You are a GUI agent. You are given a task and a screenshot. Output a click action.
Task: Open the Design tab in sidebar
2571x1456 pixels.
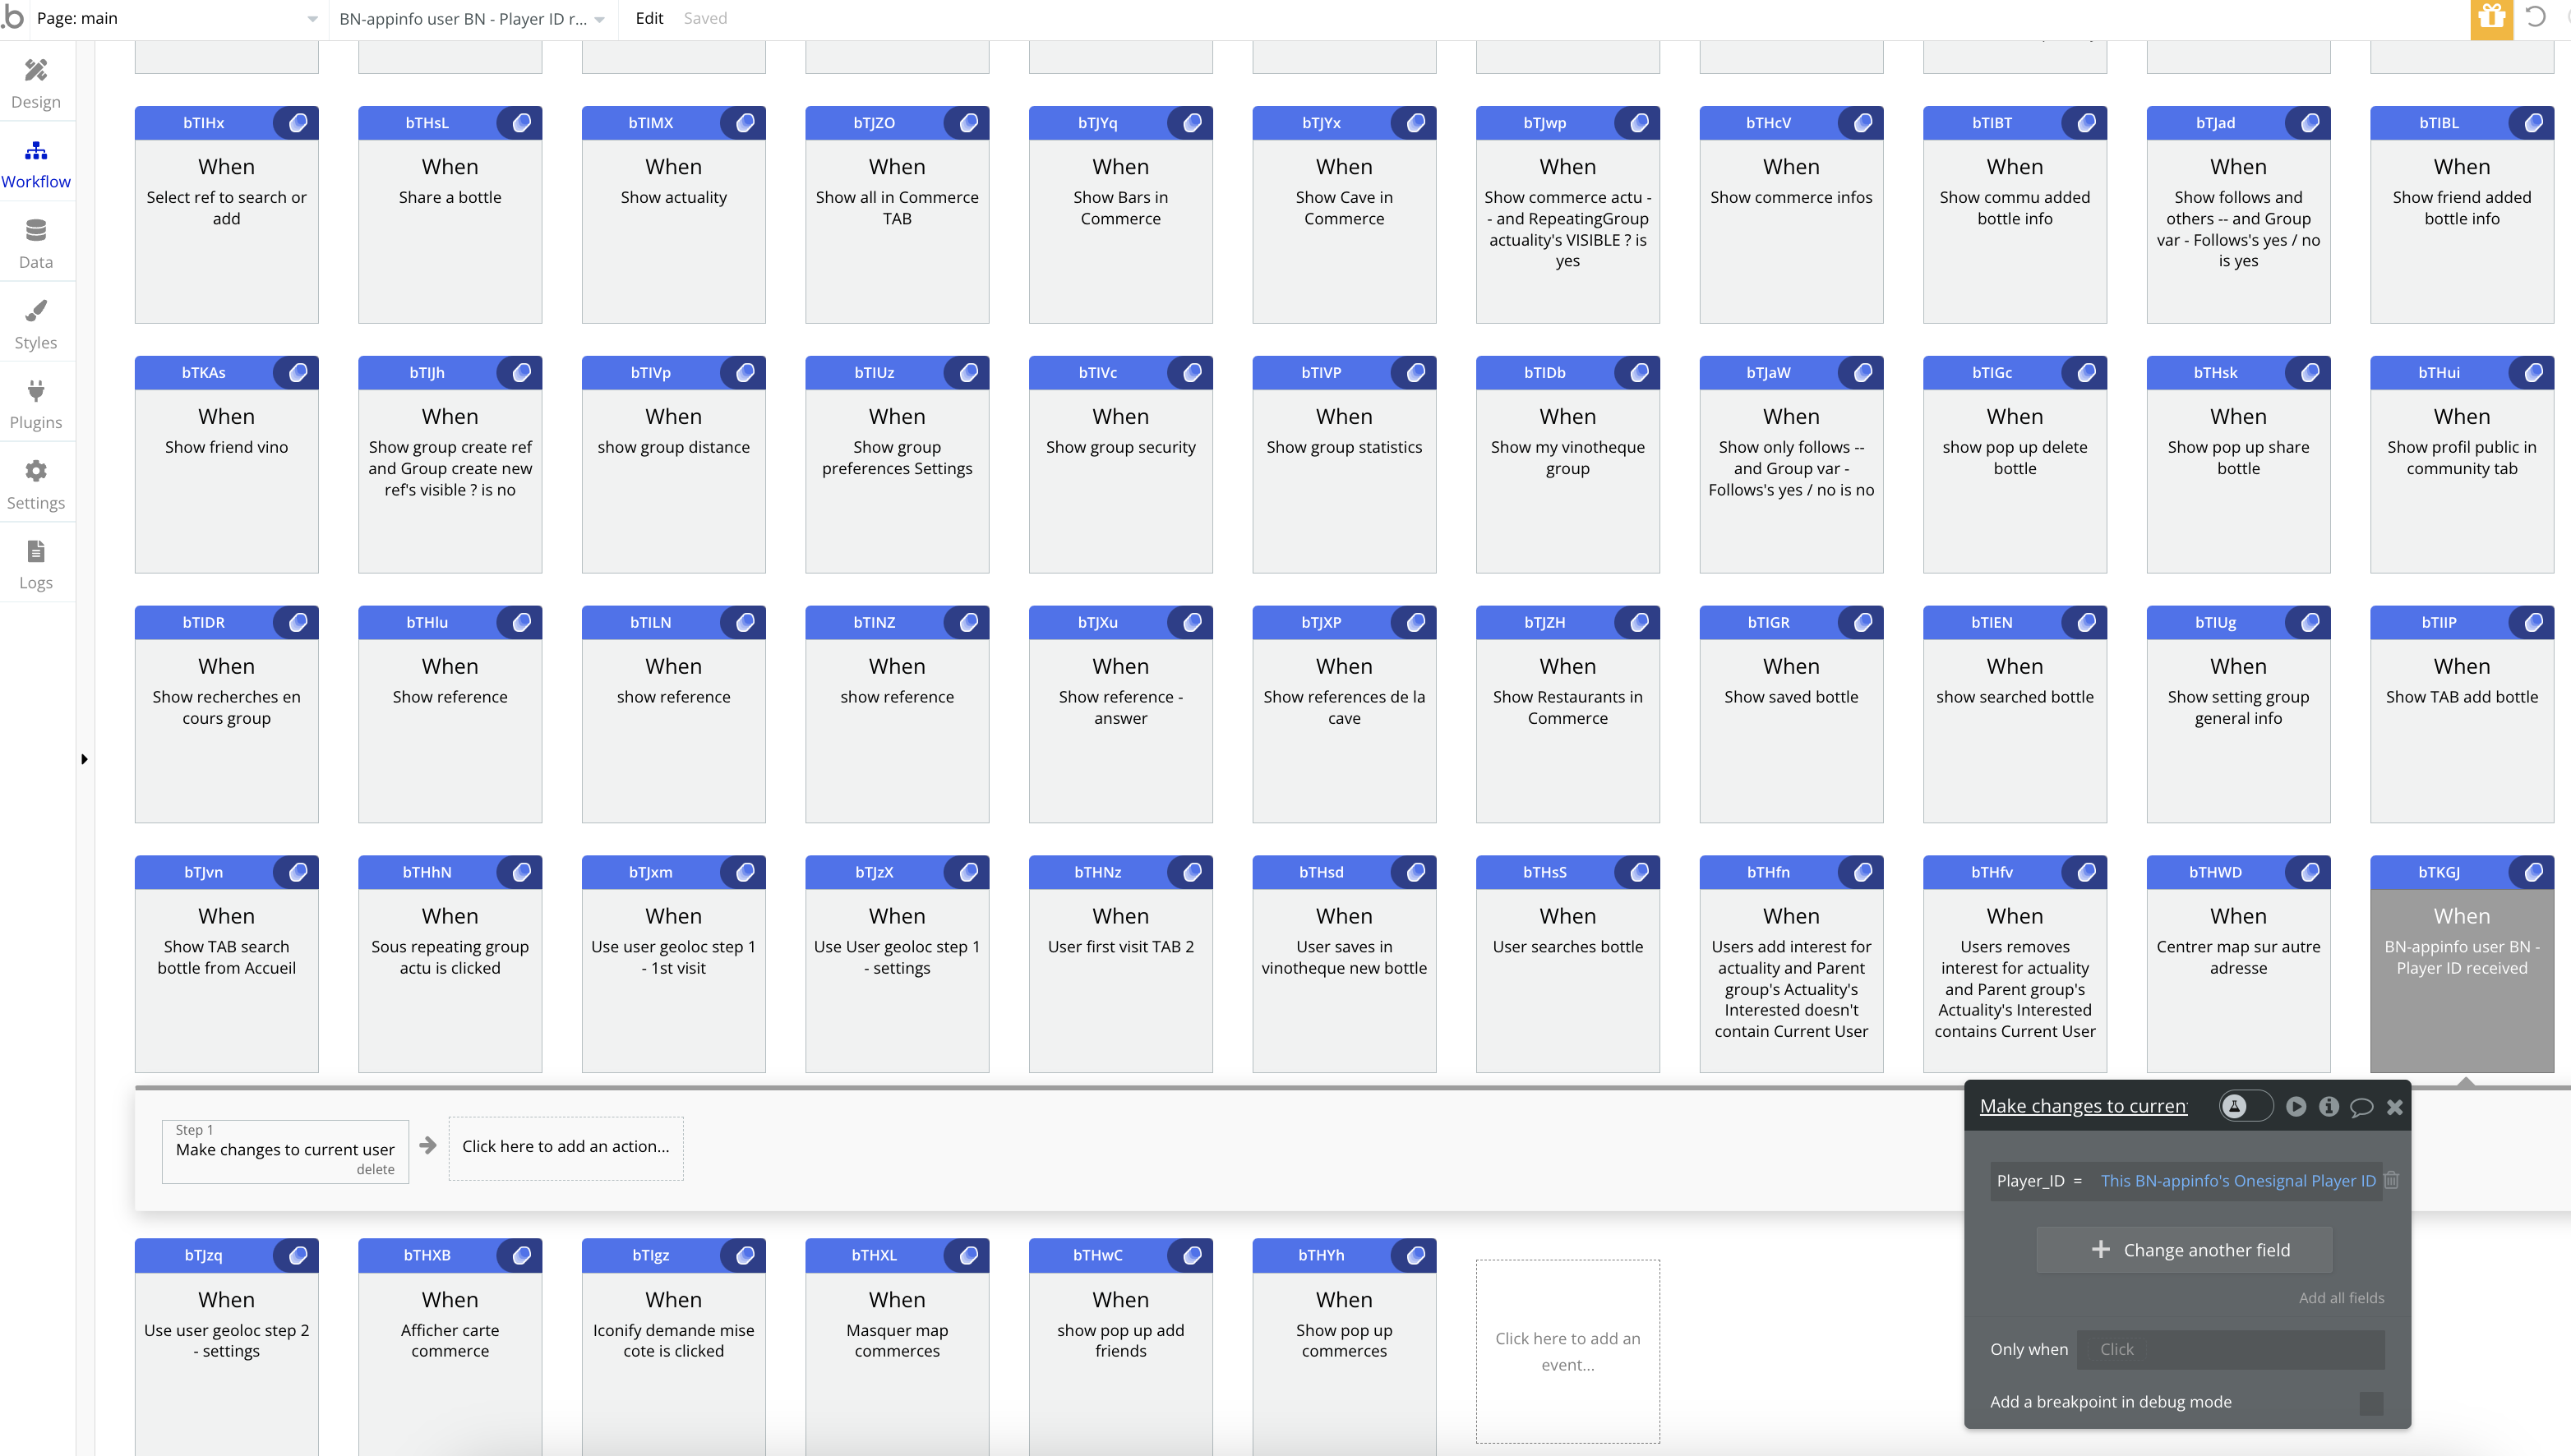click(x=36, y=83)
